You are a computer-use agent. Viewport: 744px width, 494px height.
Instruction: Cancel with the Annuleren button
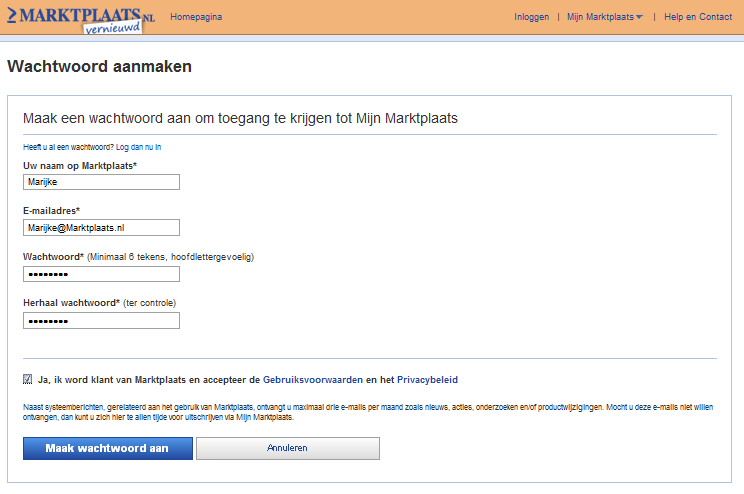point(288,448)
